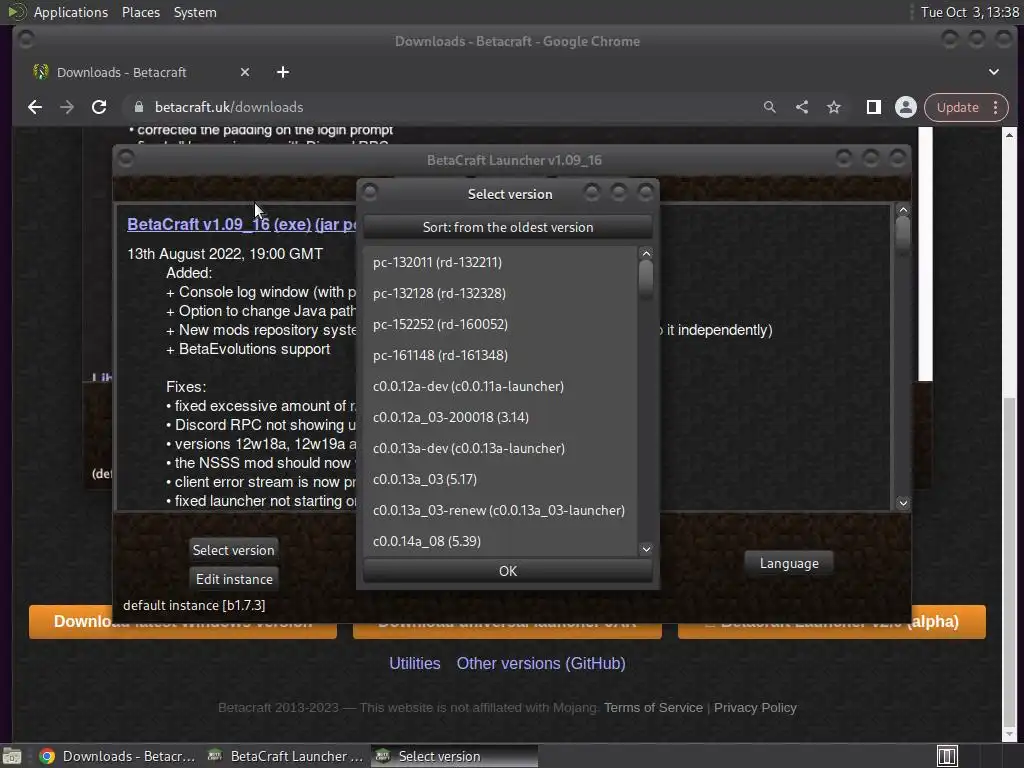
Task: Open the Language button in launcher
Action: click(789, 563)
